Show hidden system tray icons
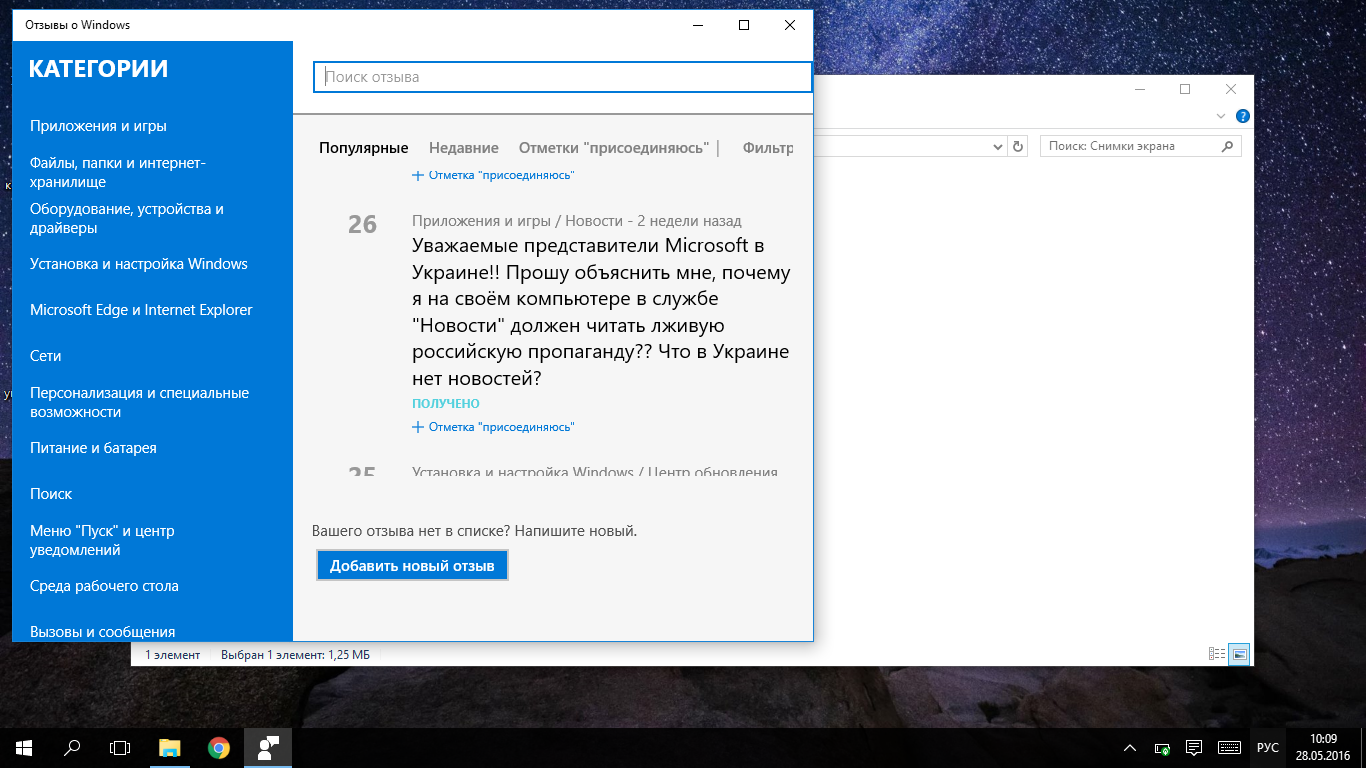This screenshot has width=1366, height=768. coord(1130,748)
